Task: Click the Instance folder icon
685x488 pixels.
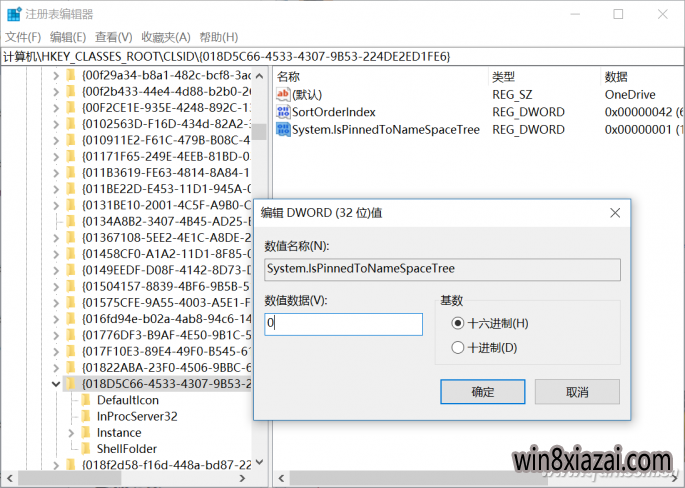Action: click(x=86, y=432)
